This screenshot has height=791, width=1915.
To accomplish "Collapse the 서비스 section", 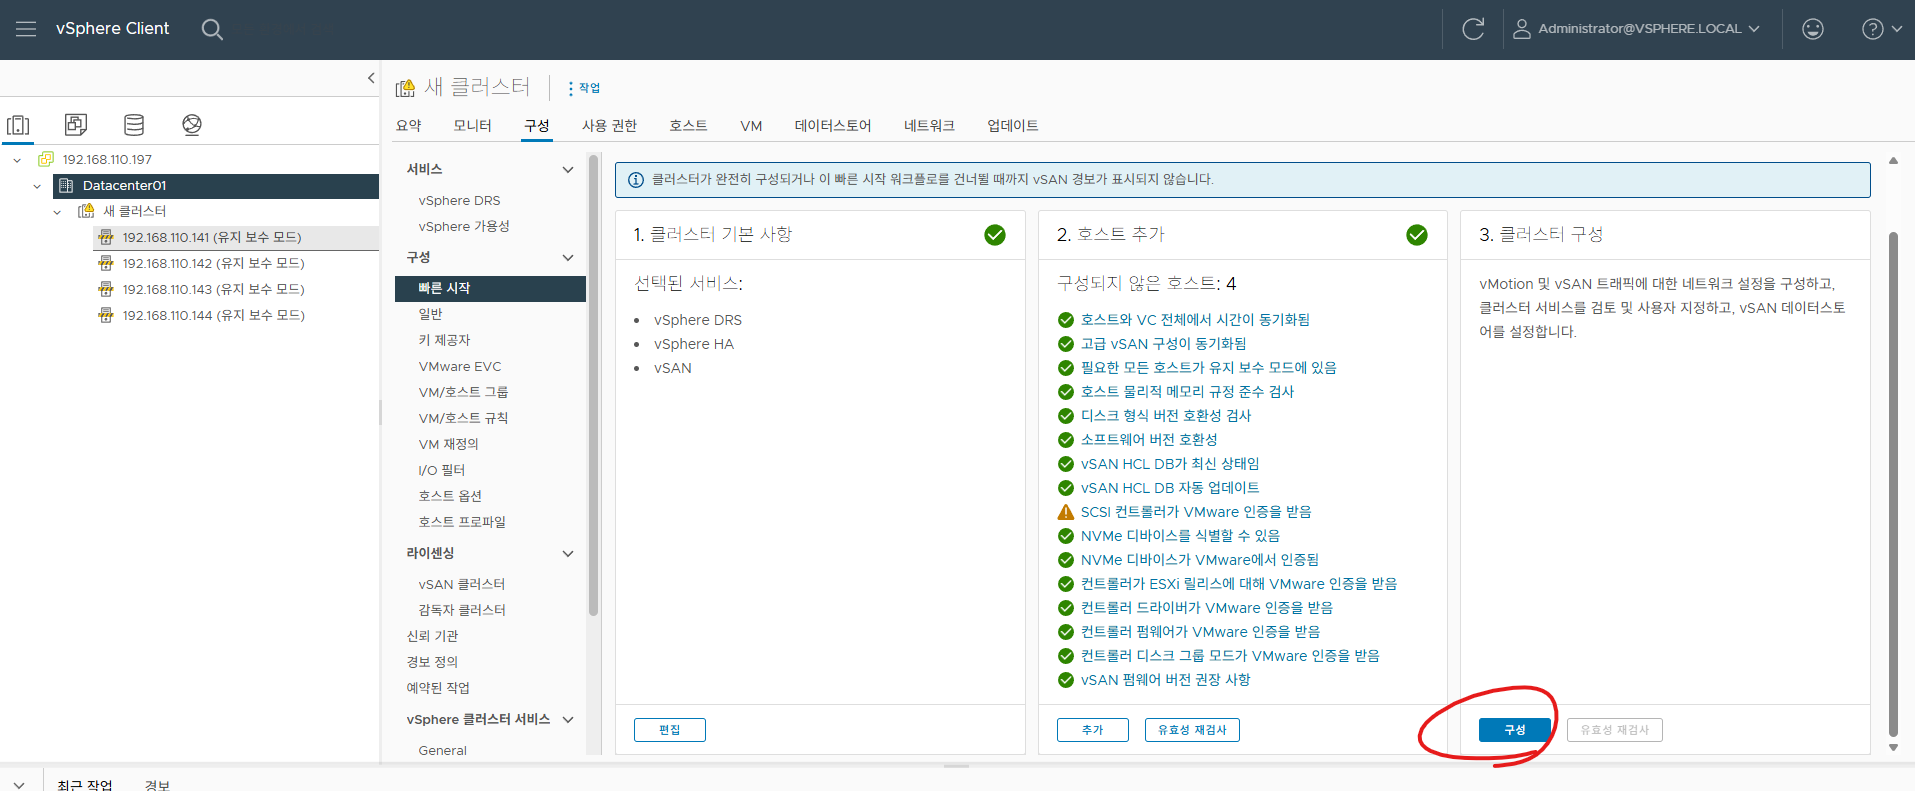I will click(x=568, y=170).
